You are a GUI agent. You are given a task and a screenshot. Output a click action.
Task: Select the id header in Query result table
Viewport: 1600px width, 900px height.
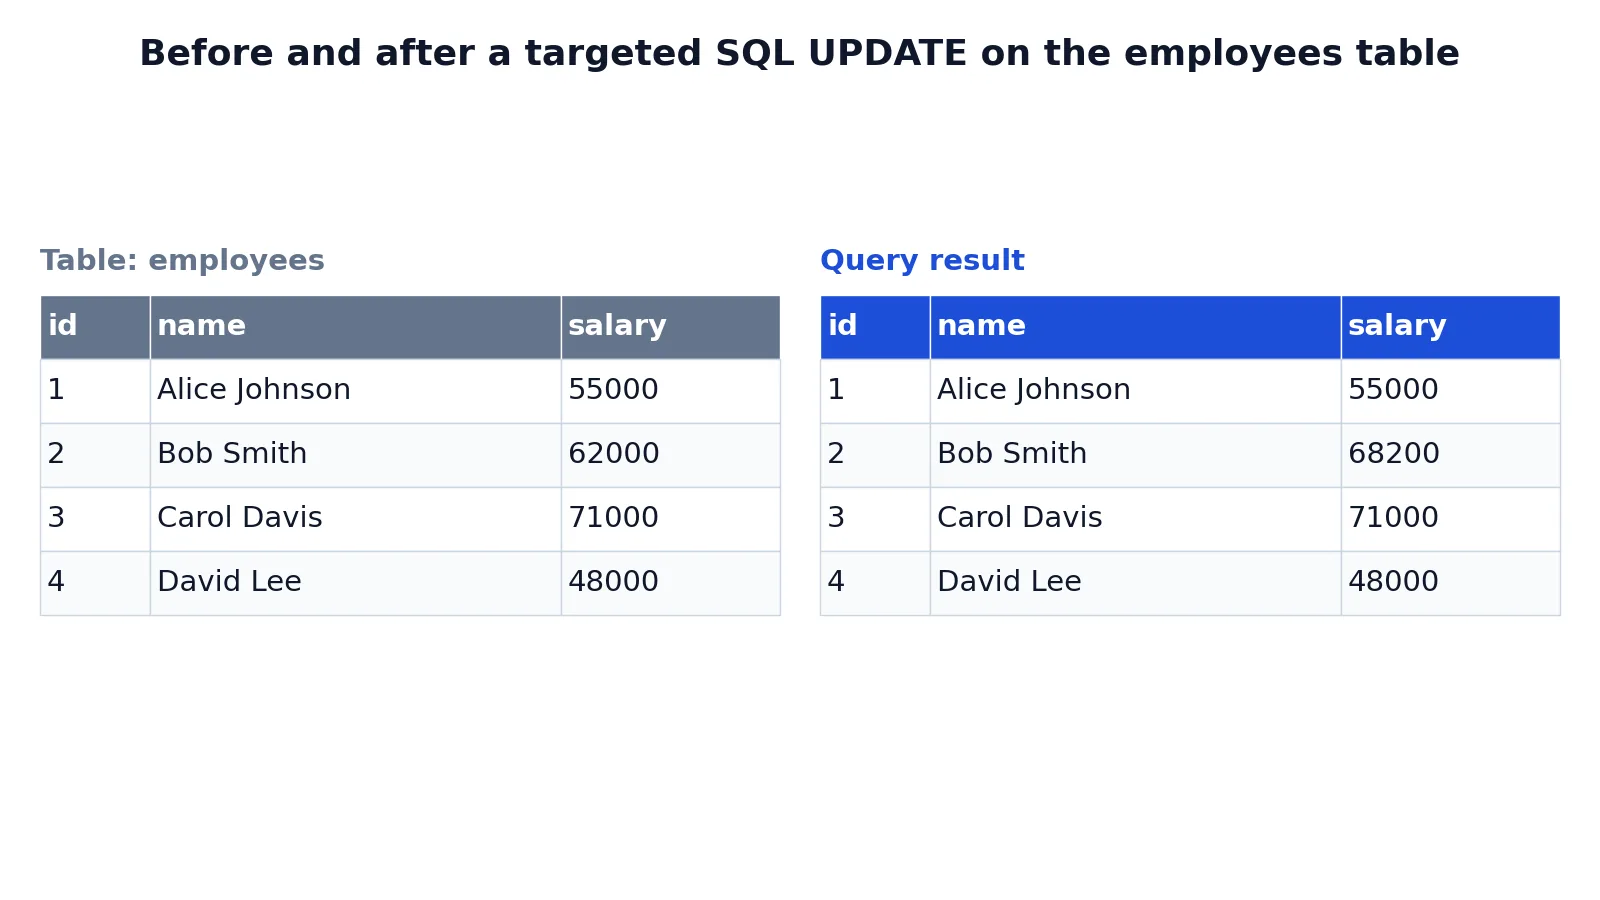875,327
